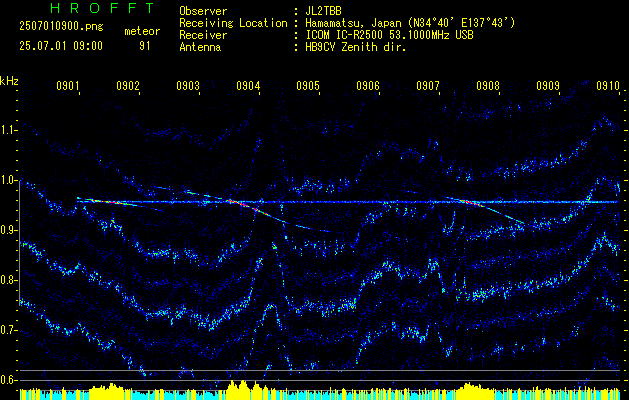Click the Receiving Location label
Screen dimensions: 629x400
233,23
